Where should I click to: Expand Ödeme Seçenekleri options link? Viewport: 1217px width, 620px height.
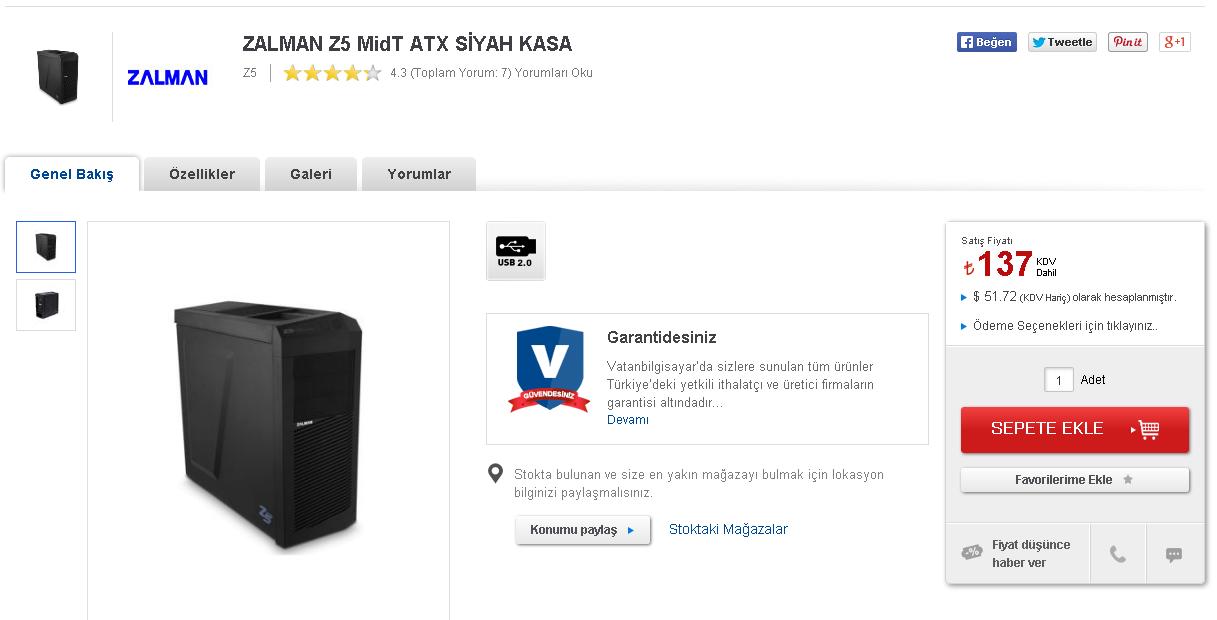coord(1065,326)
